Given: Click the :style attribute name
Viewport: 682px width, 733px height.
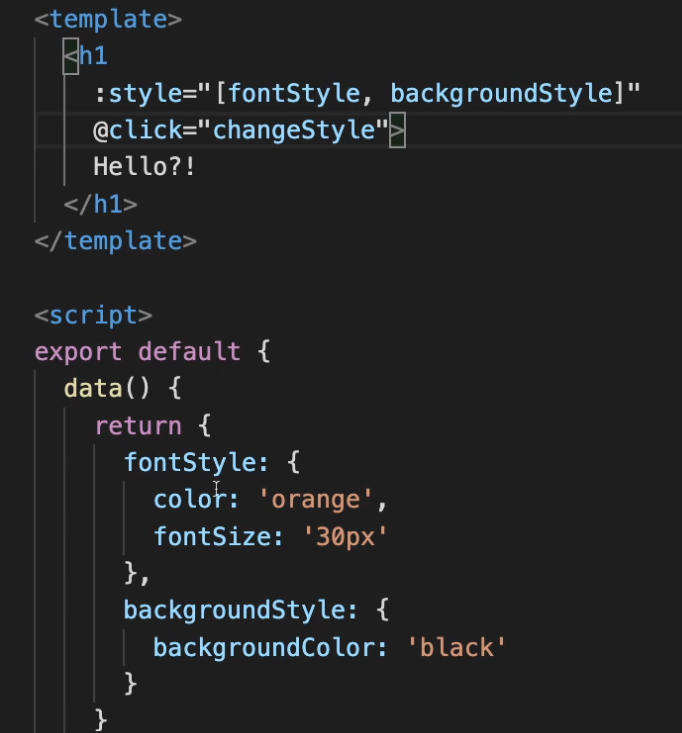Looking at the screenshot, I should (138, 93).
